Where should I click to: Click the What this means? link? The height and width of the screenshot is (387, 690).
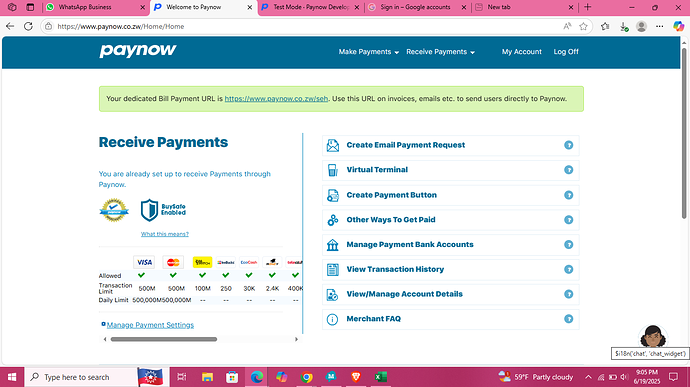tap(165, 234)
